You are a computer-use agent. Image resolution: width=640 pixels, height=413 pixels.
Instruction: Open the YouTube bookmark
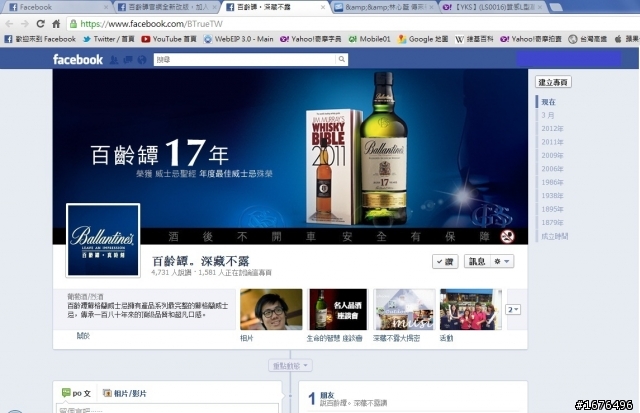coord(169,39)
